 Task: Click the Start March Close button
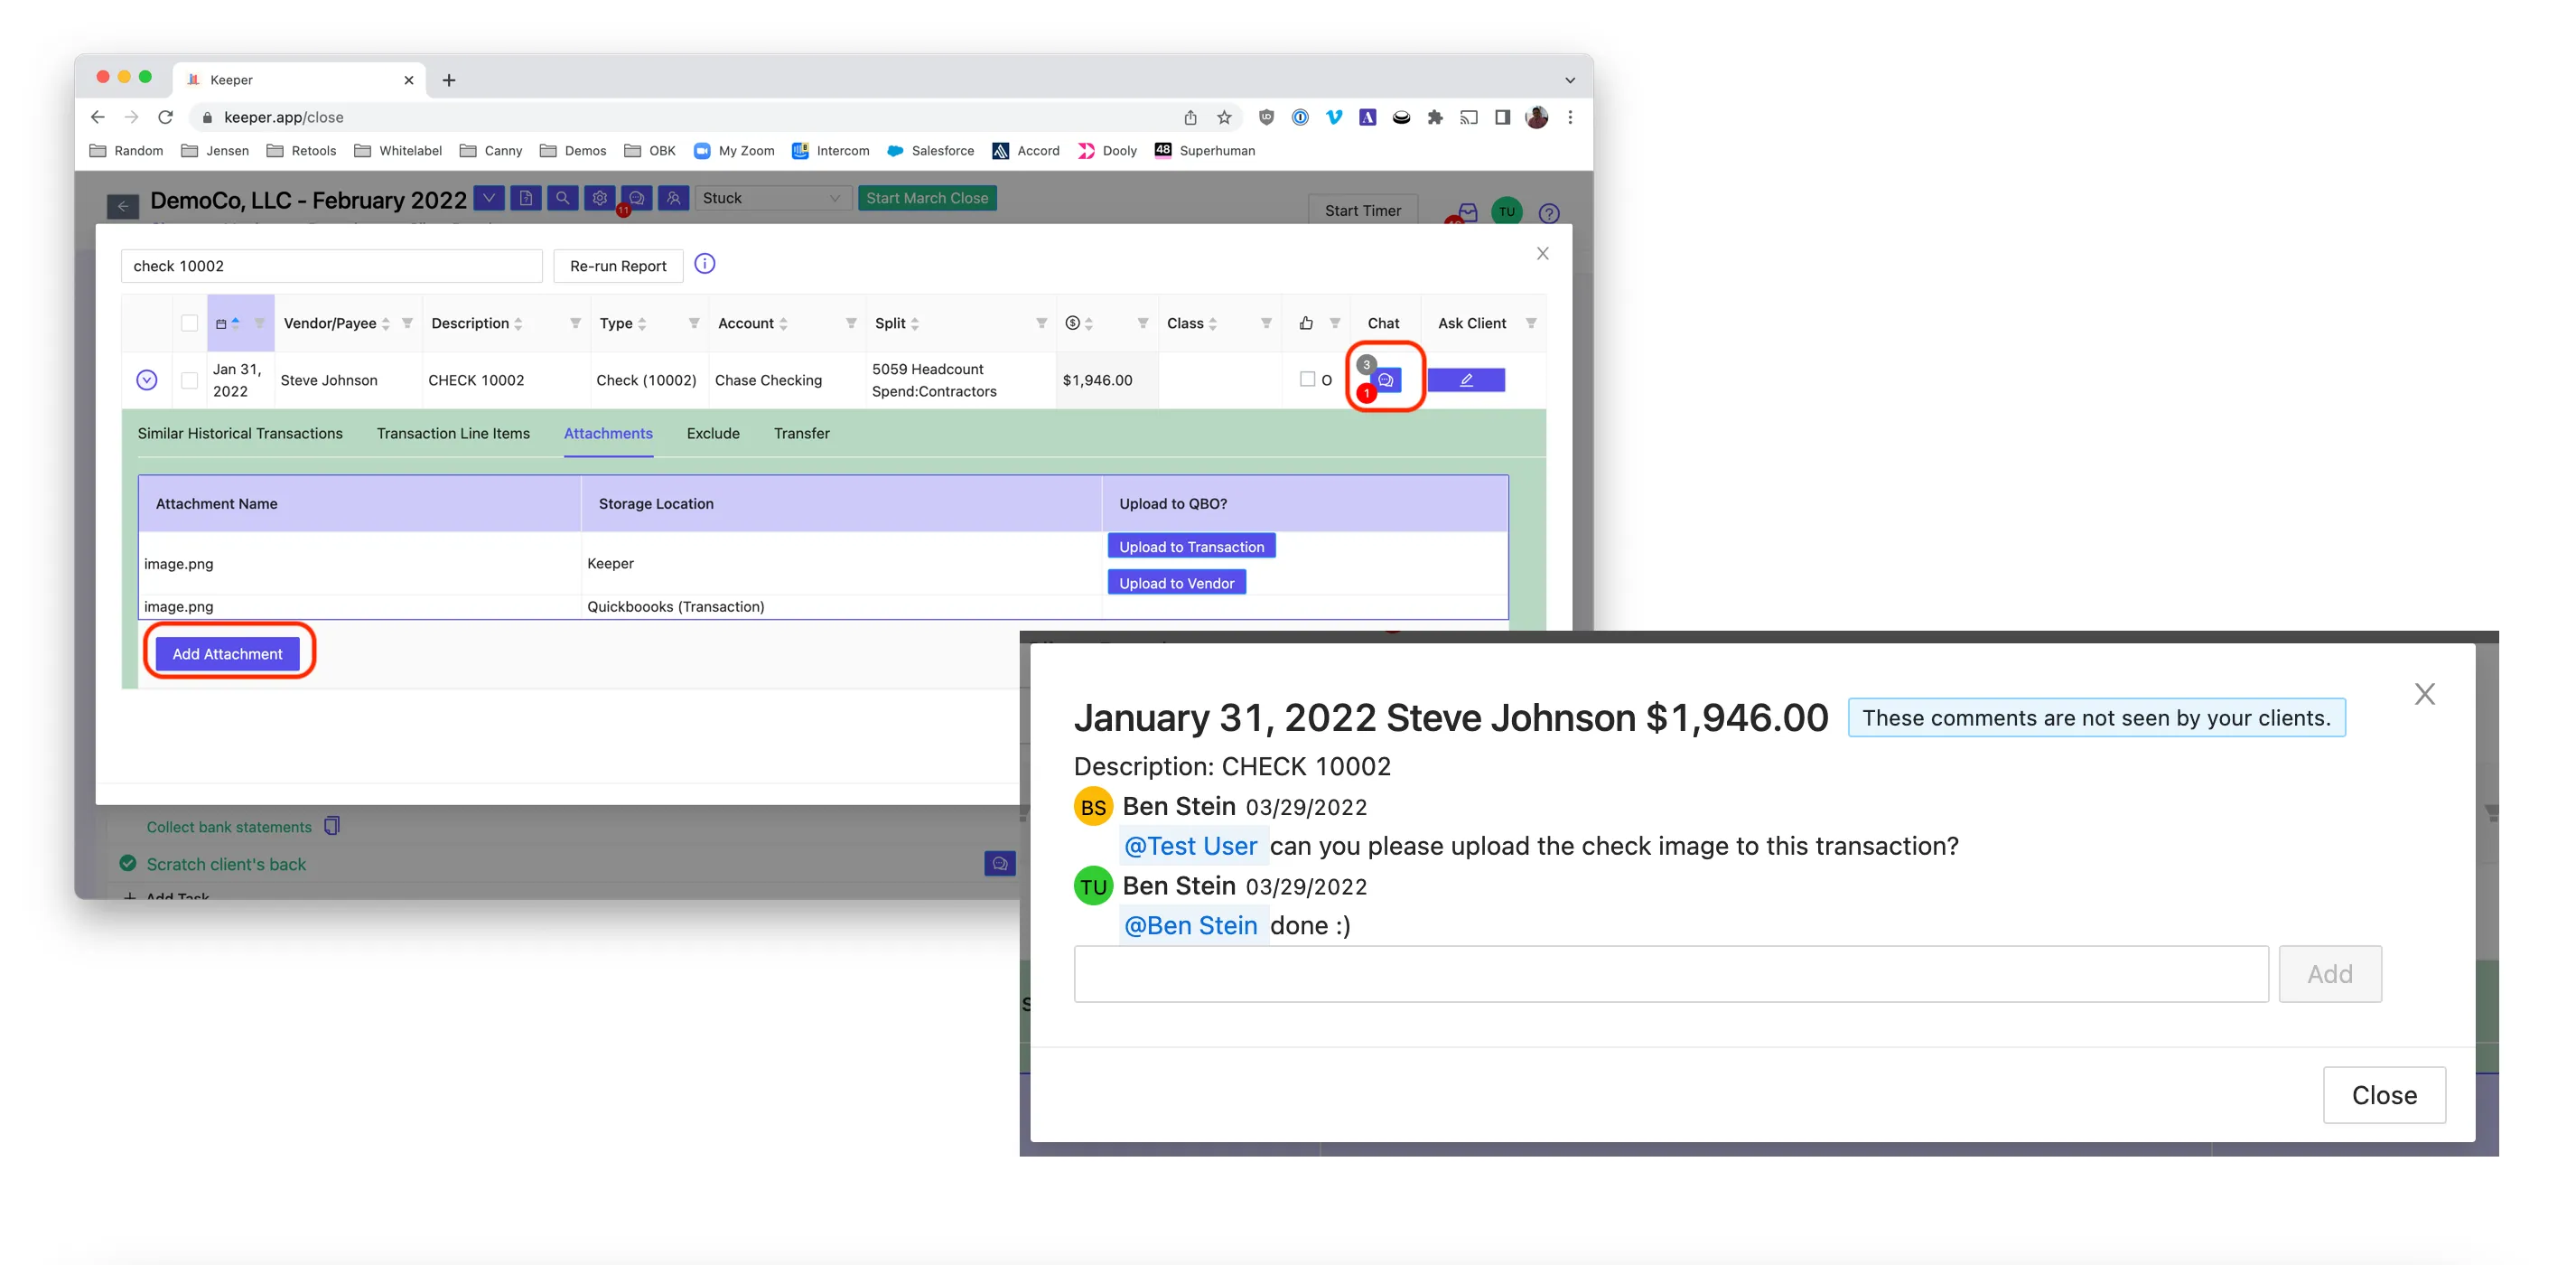tap(927, 198)
